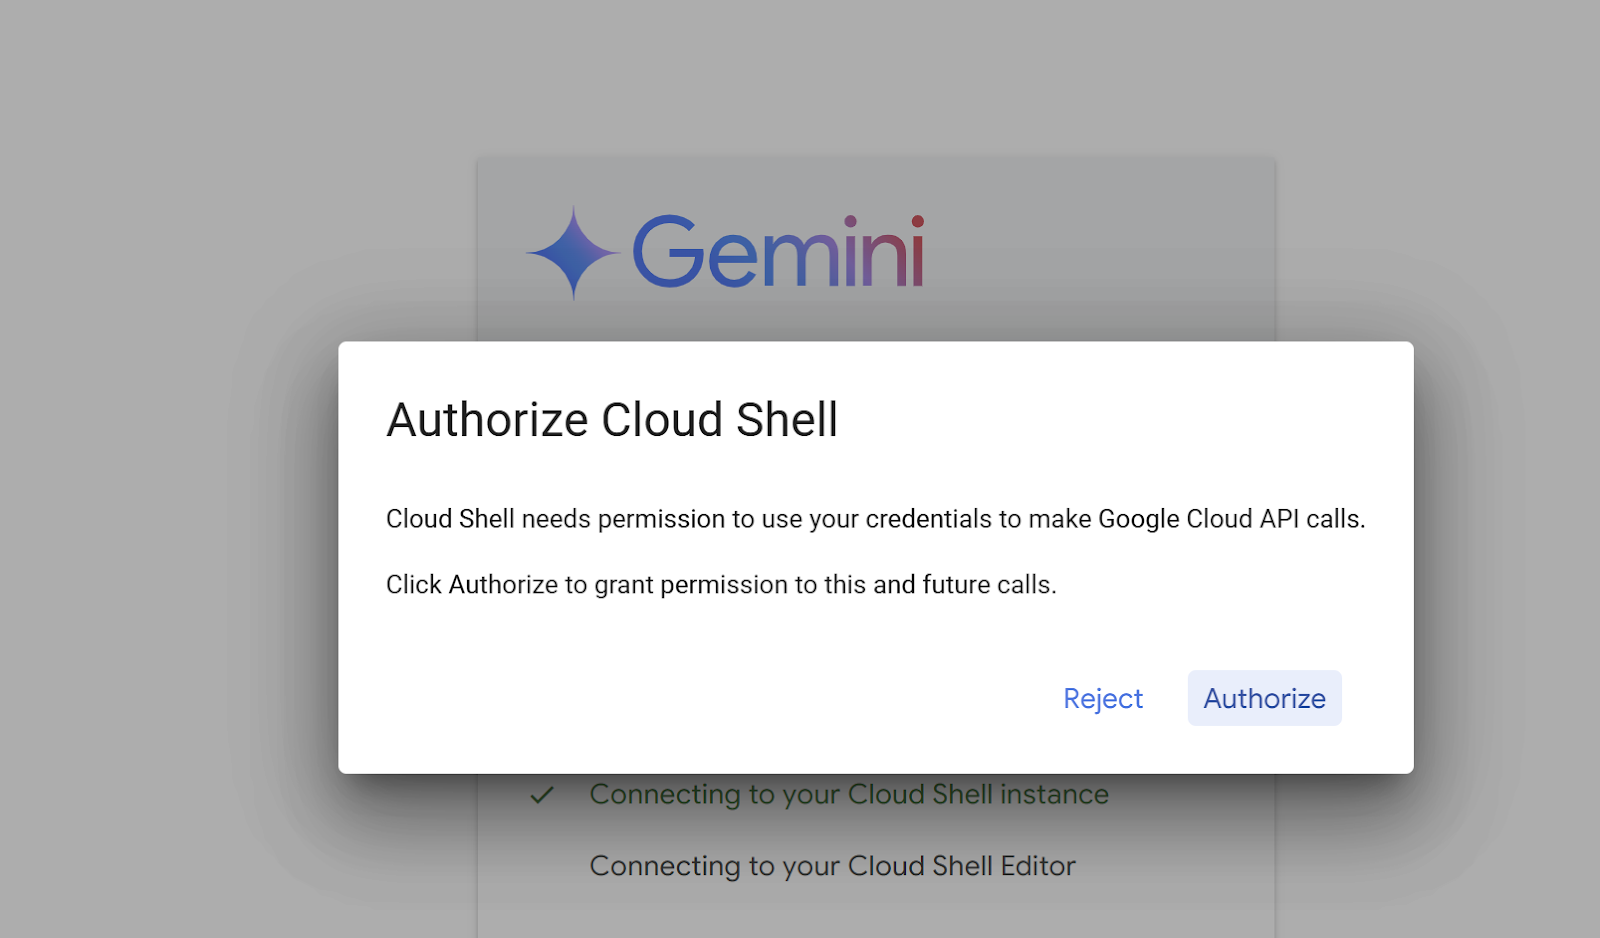This screenshot has height=938, width=1600.
Task: Click the blank area left of the Reject button
Action: [700, 698]
